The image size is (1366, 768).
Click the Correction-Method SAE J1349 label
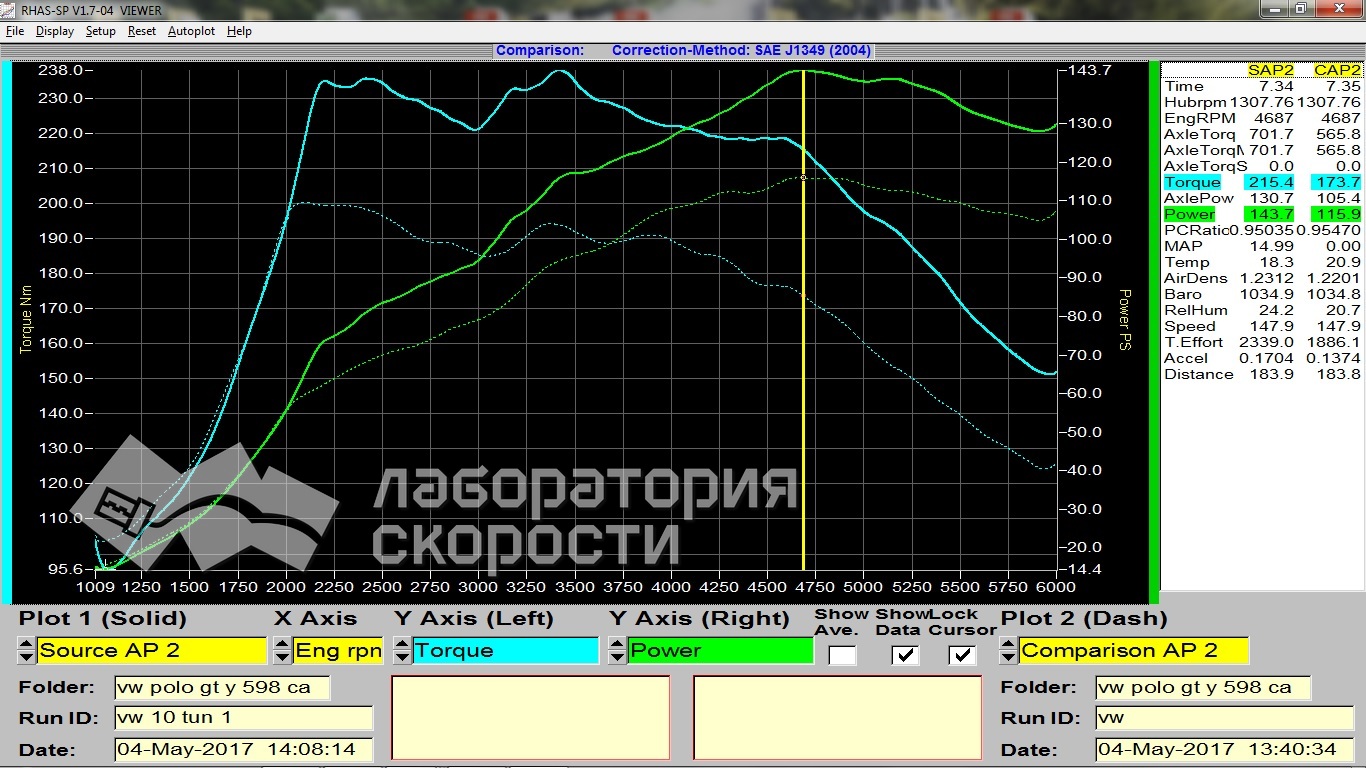(x=742, y=50)
